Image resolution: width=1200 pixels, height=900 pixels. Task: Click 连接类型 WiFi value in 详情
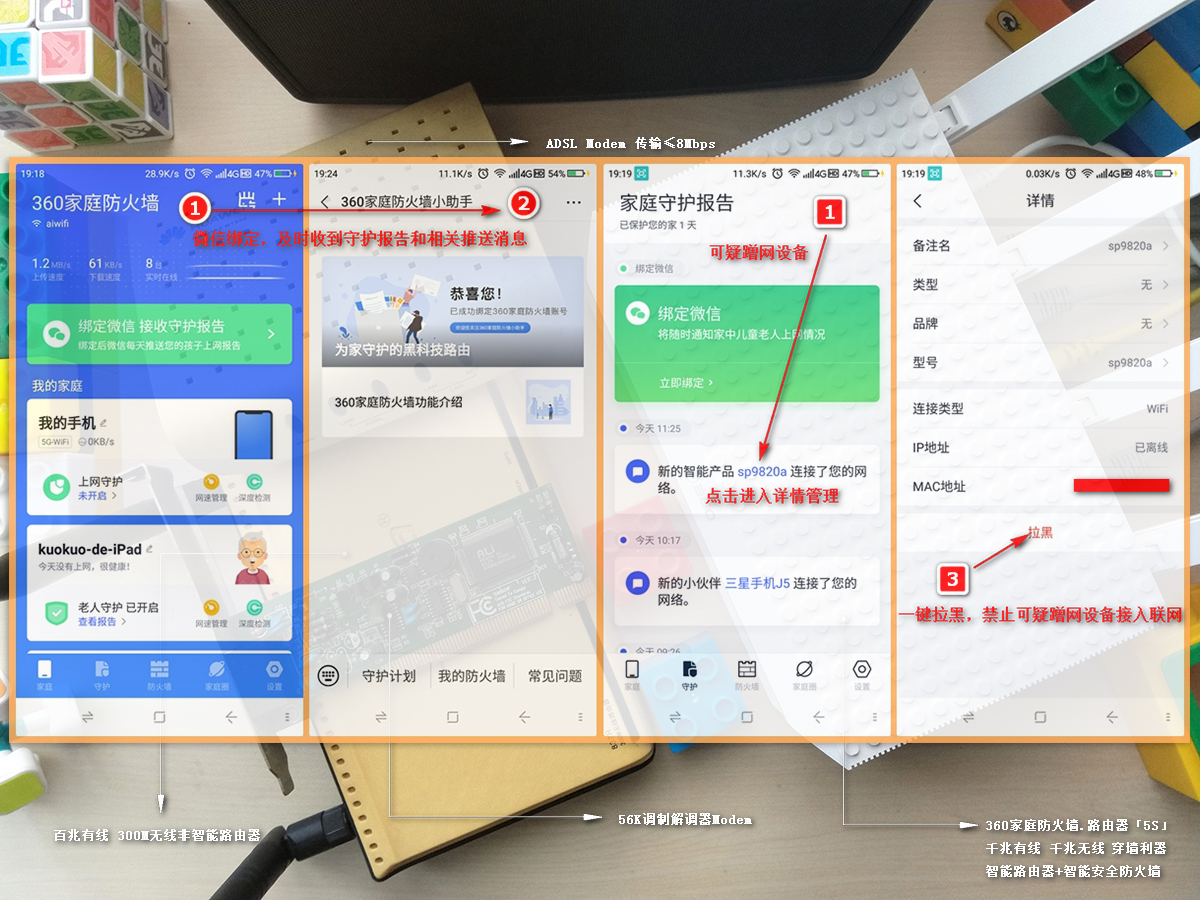point(1157,409)
